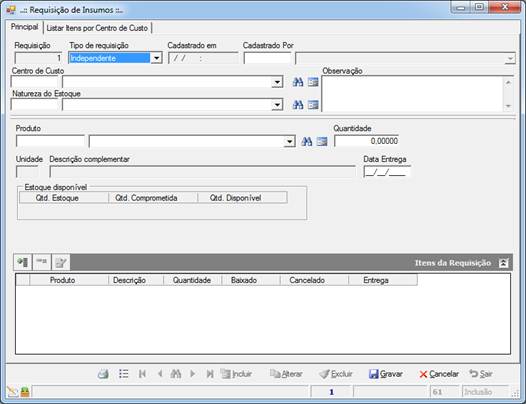This screenshot has height=404, width=526.
Task: Click Baixado column header
Action: (x=251, y=280)
